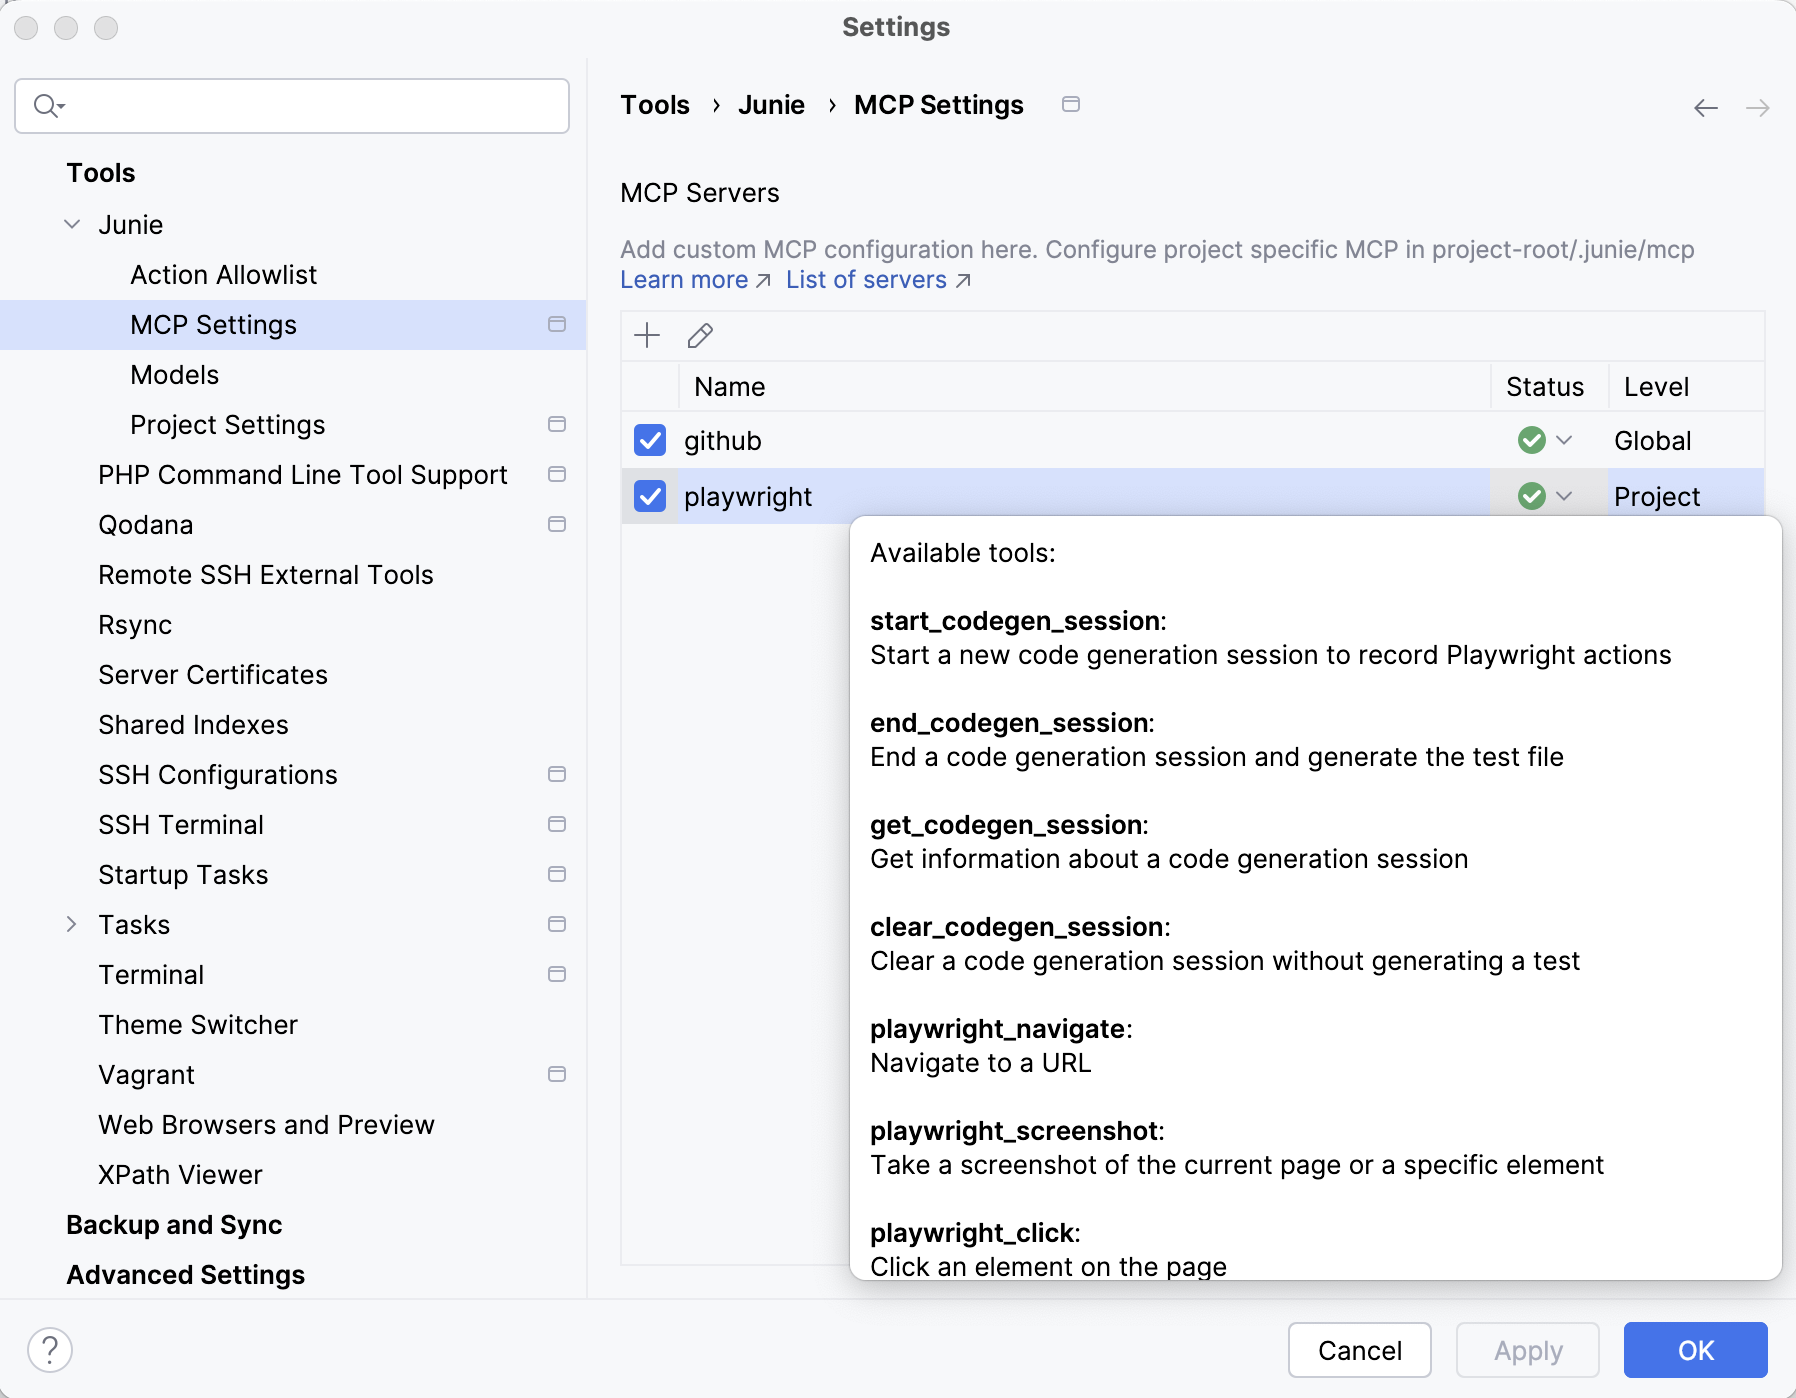Collapse the Junie tree node
1796x1398 pixels.
[72, 225]
